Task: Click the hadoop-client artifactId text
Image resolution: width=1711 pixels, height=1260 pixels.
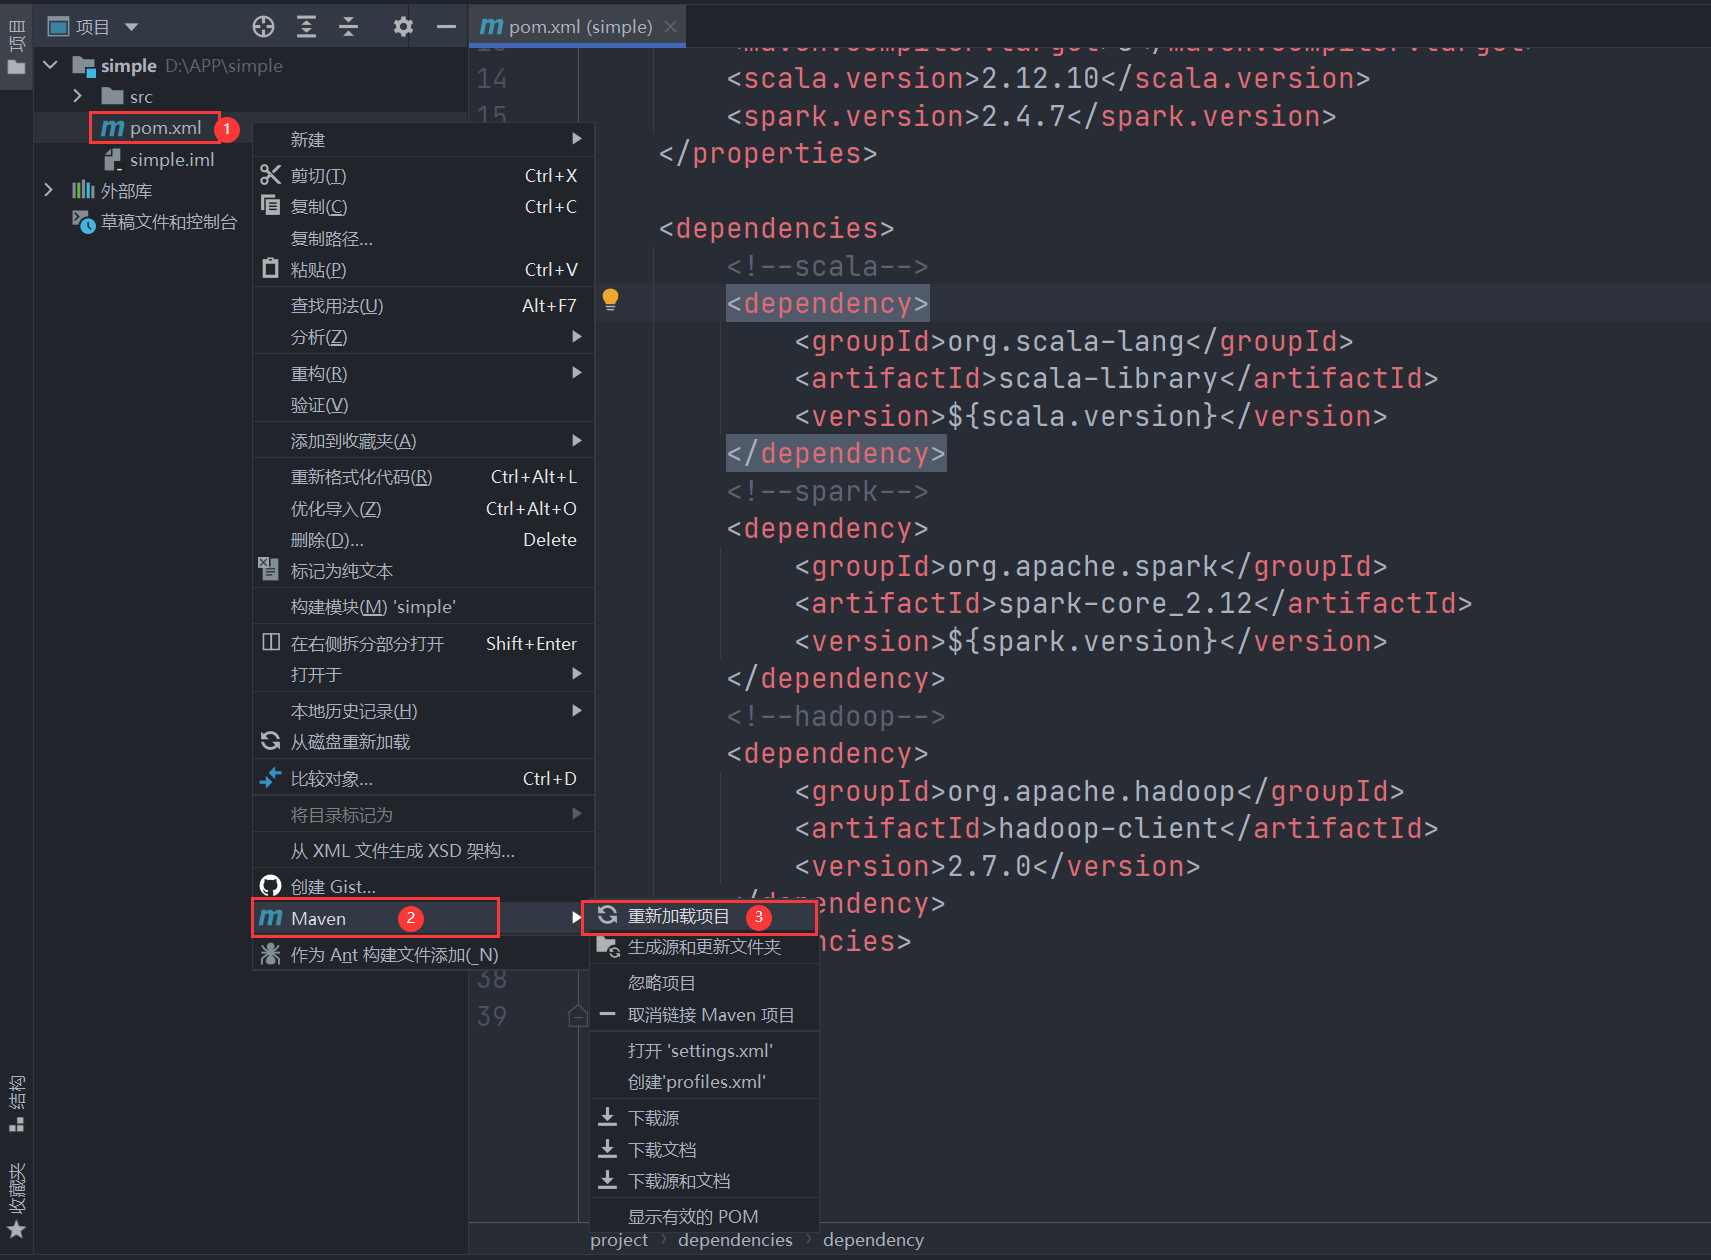Action: [1108, 828]
